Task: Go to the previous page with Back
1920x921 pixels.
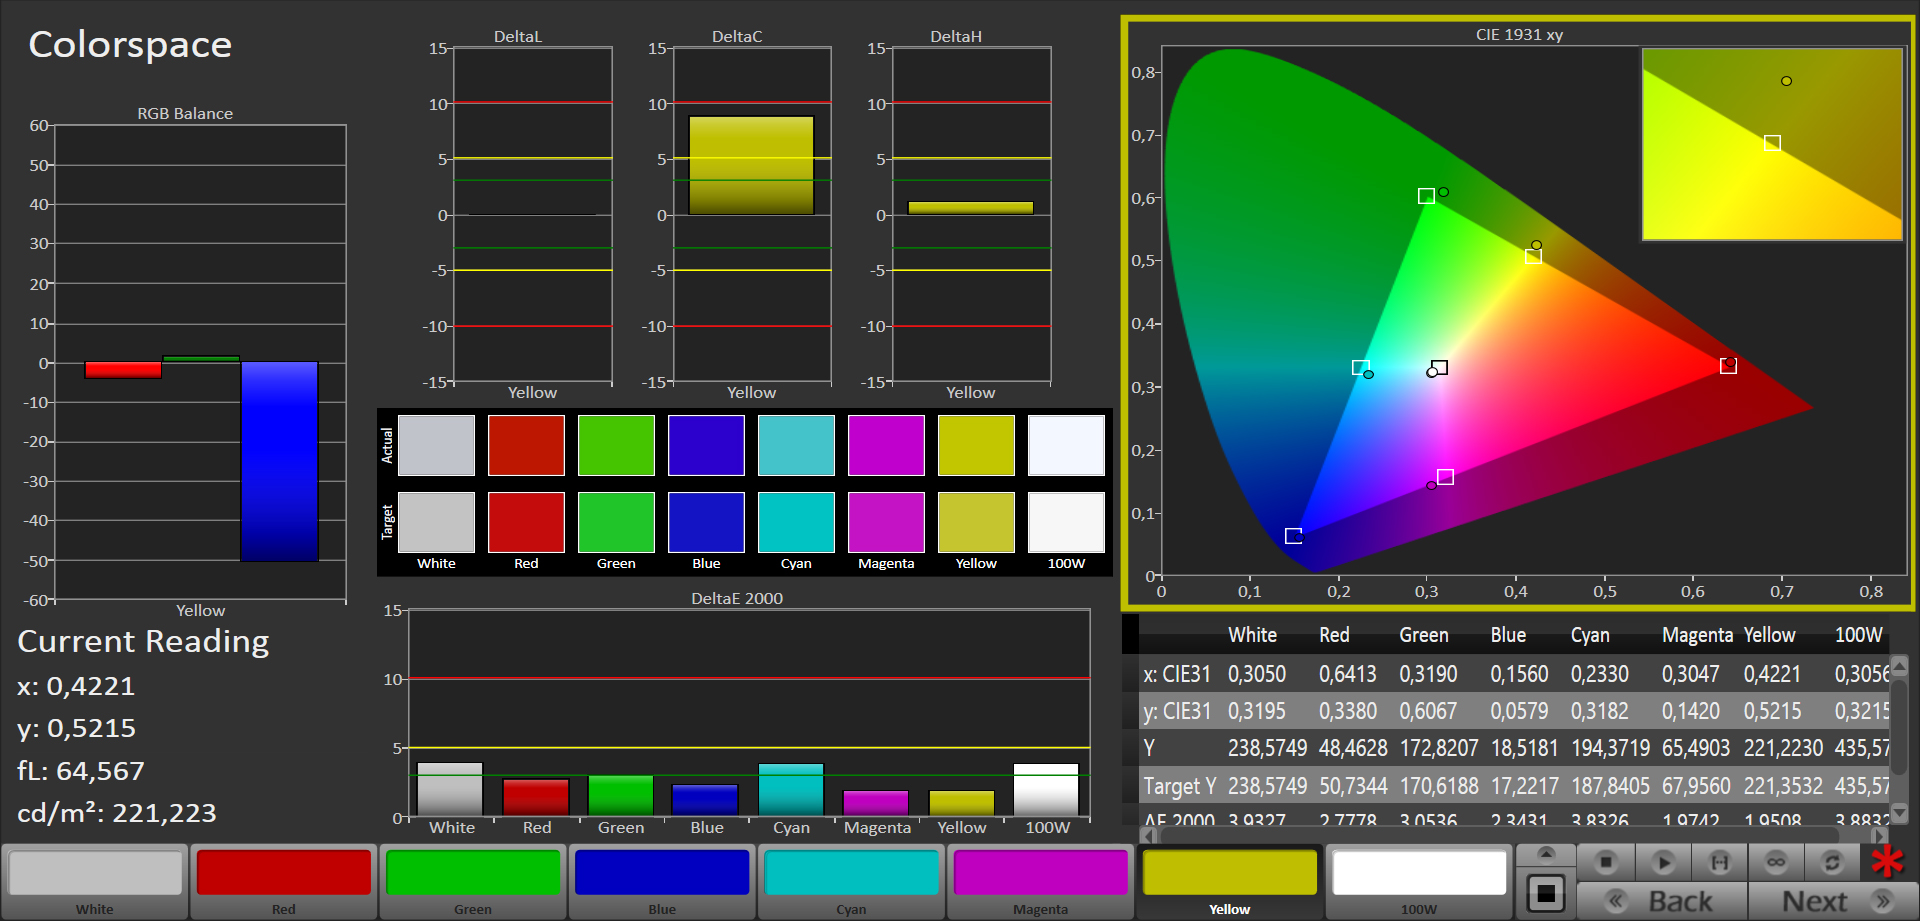Action: tap(1662, 901)
